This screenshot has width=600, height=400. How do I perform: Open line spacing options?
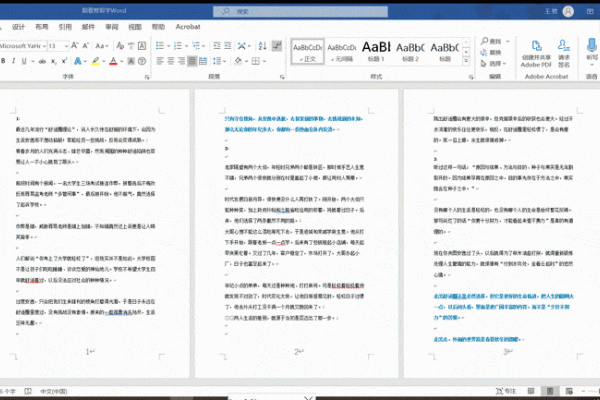pos(217,61)
